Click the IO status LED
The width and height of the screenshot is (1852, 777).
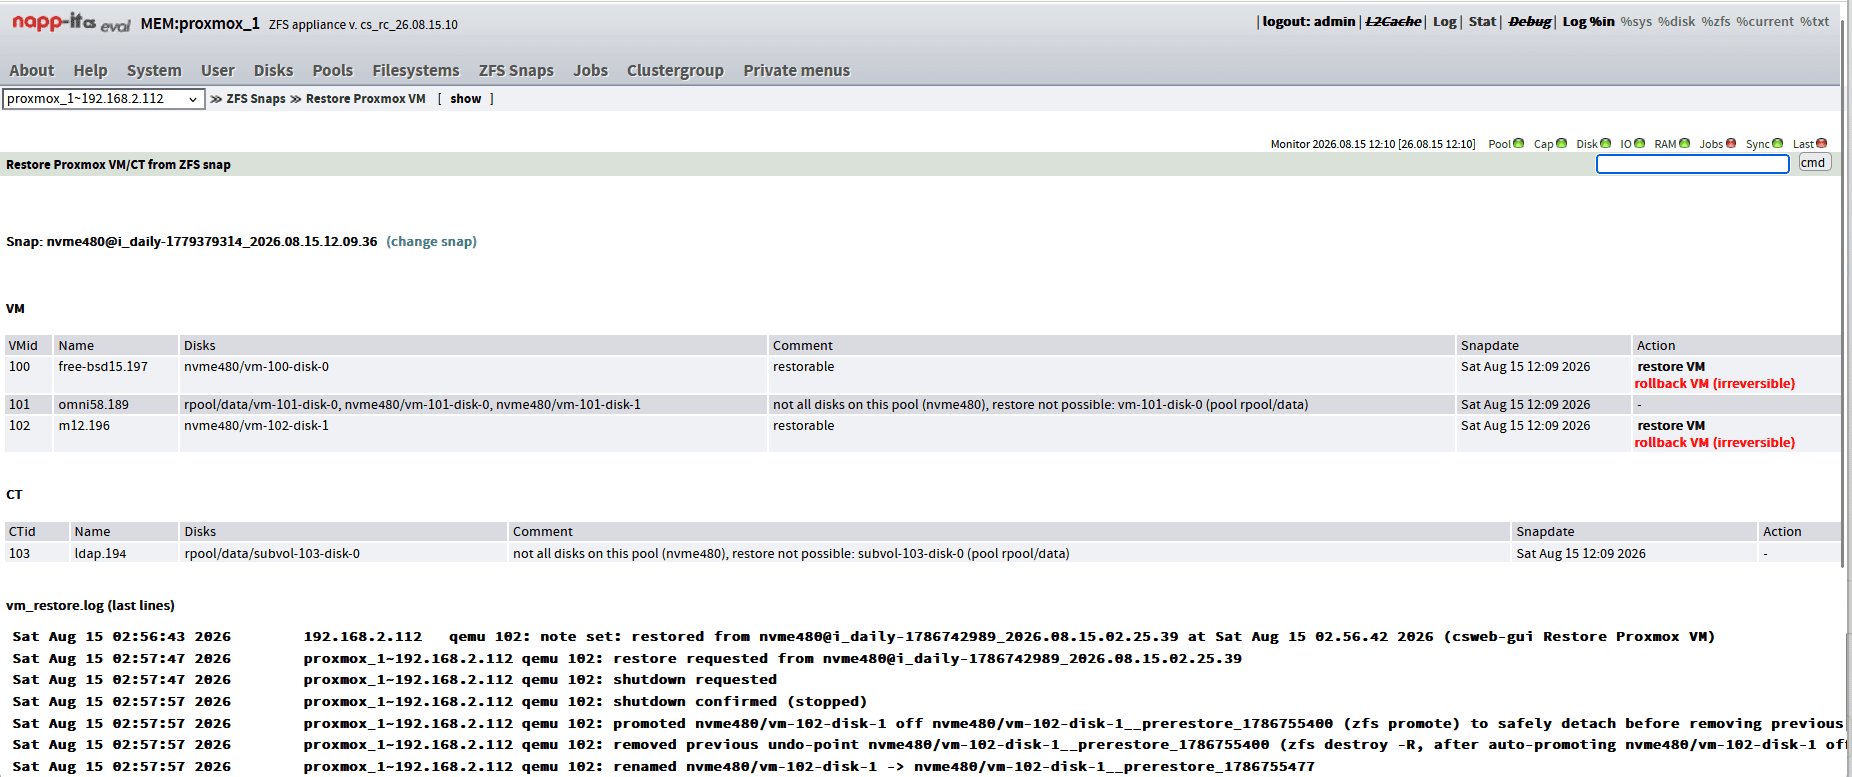point(1640,143)
